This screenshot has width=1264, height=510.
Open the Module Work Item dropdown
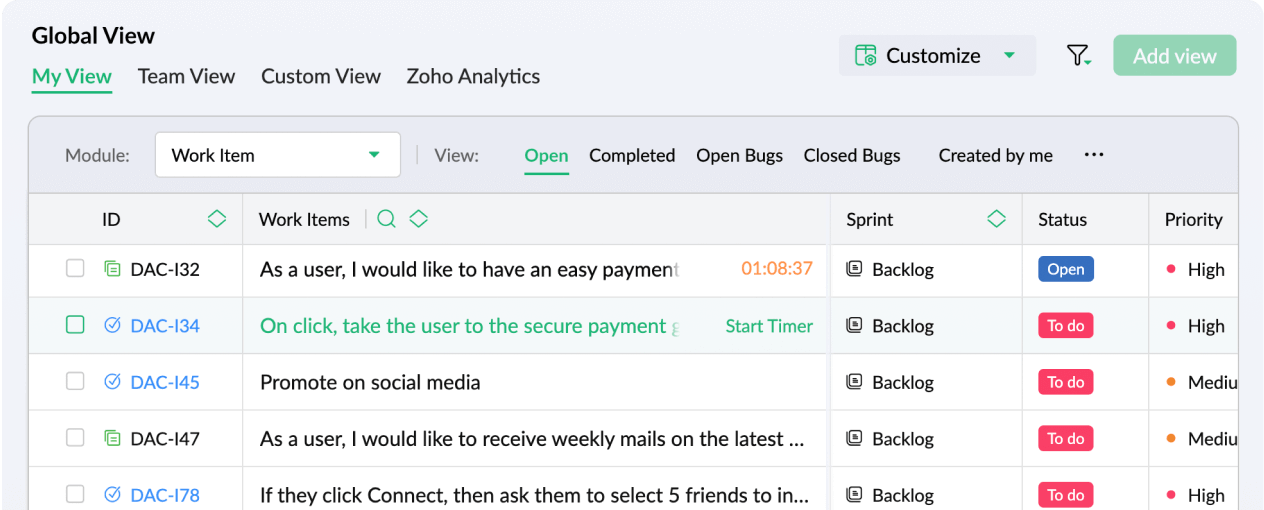point(277,155)
